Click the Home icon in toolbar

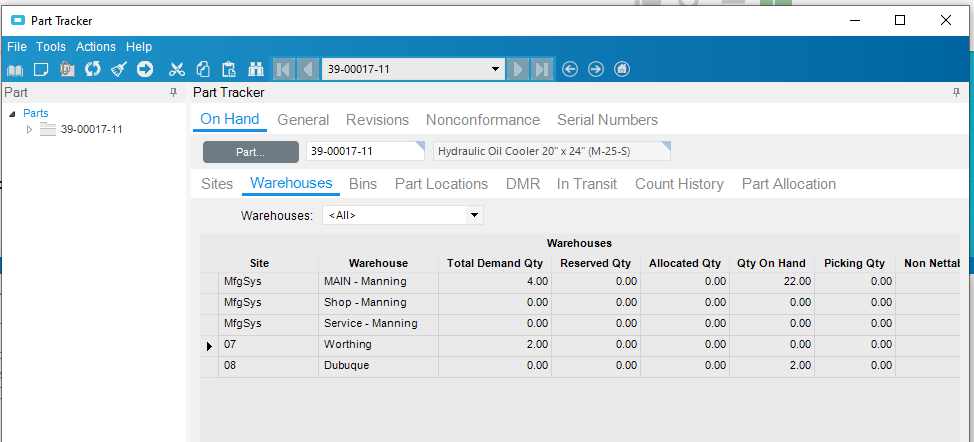[x=622, y=70]
